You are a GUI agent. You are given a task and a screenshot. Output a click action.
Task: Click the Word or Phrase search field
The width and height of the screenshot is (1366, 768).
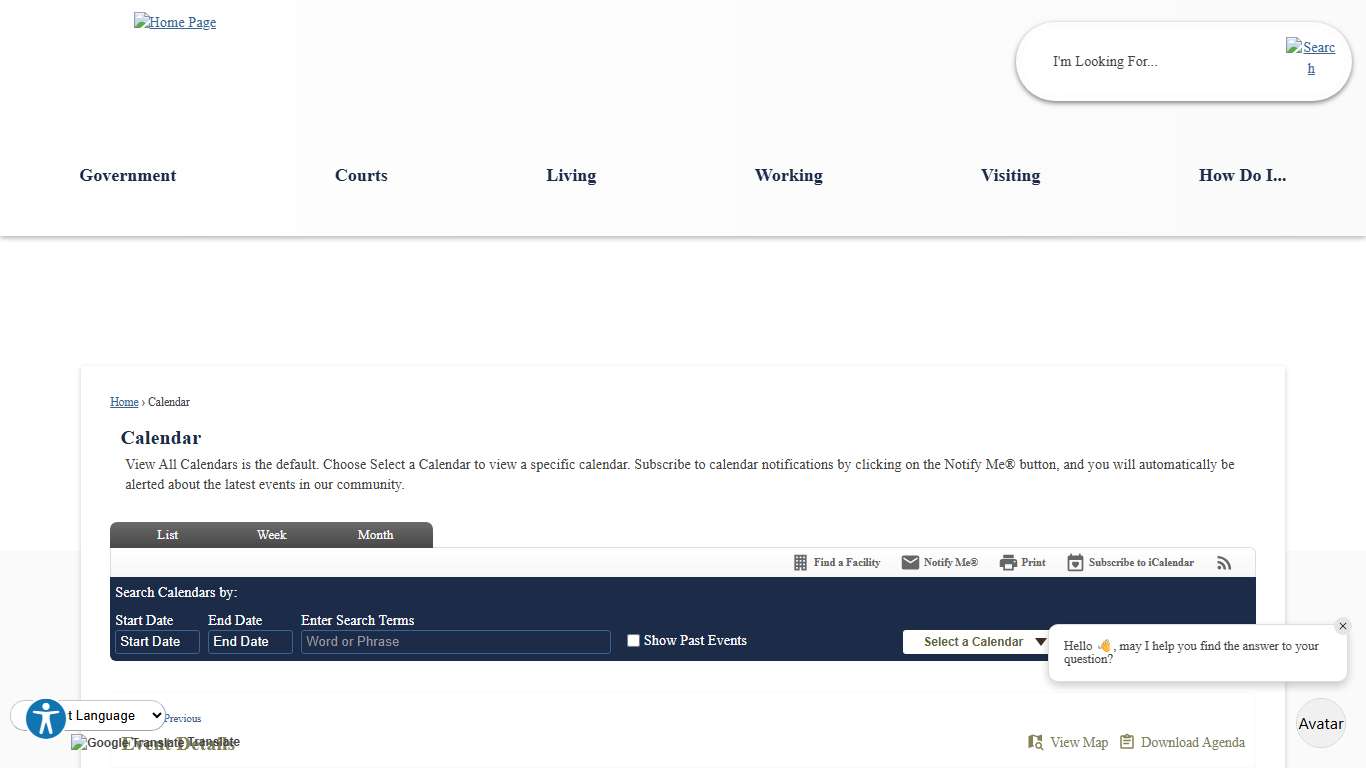[x=455, y=642]
